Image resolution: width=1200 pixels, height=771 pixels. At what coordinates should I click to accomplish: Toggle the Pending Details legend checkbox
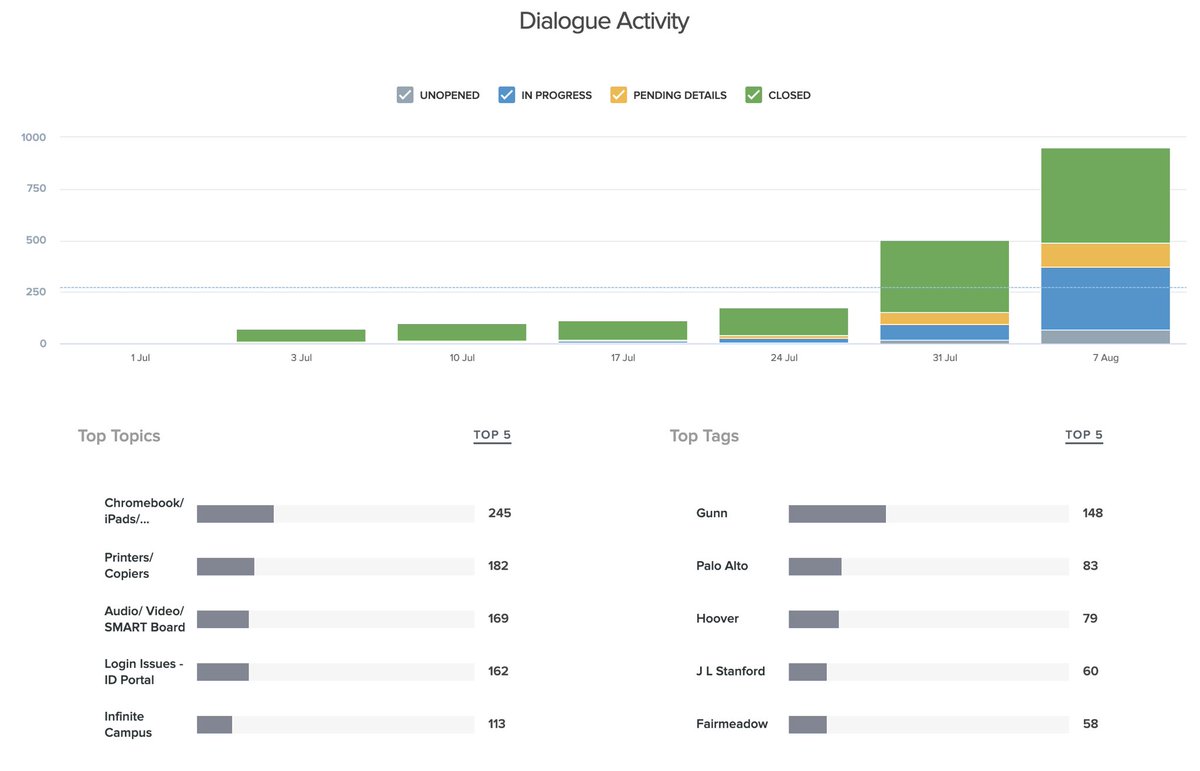pyautogui.click(x=618, y=95)
